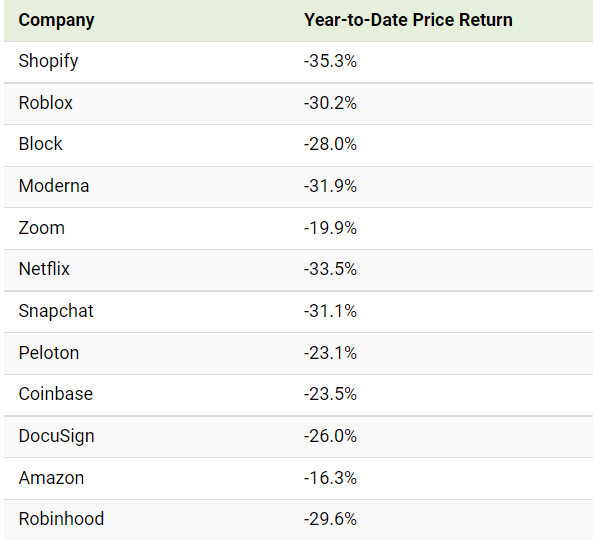
Task: Select the Shopify company cell
Action: [x=48, y=61]
